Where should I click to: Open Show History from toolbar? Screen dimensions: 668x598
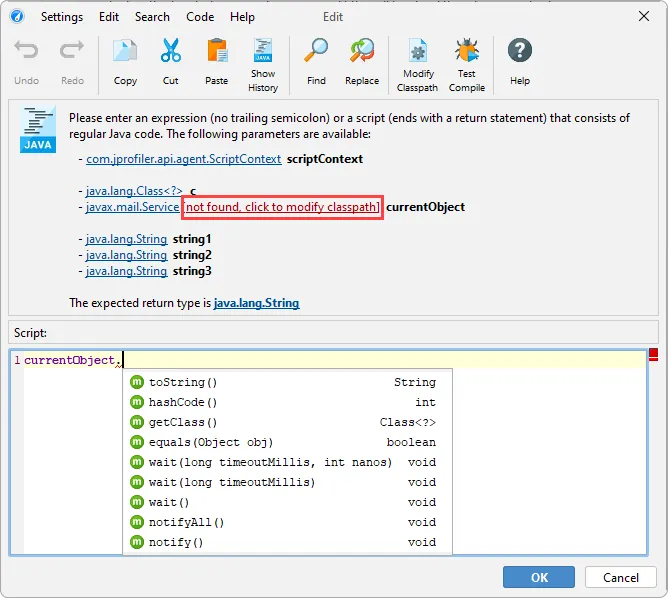pos(263,65)
